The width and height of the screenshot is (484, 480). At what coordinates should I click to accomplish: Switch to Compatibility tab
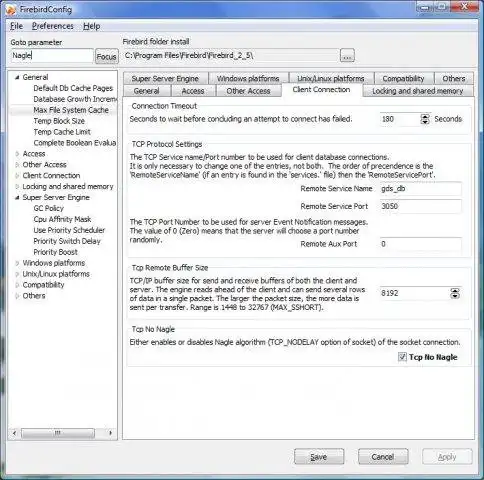click(x=403, y=79)
